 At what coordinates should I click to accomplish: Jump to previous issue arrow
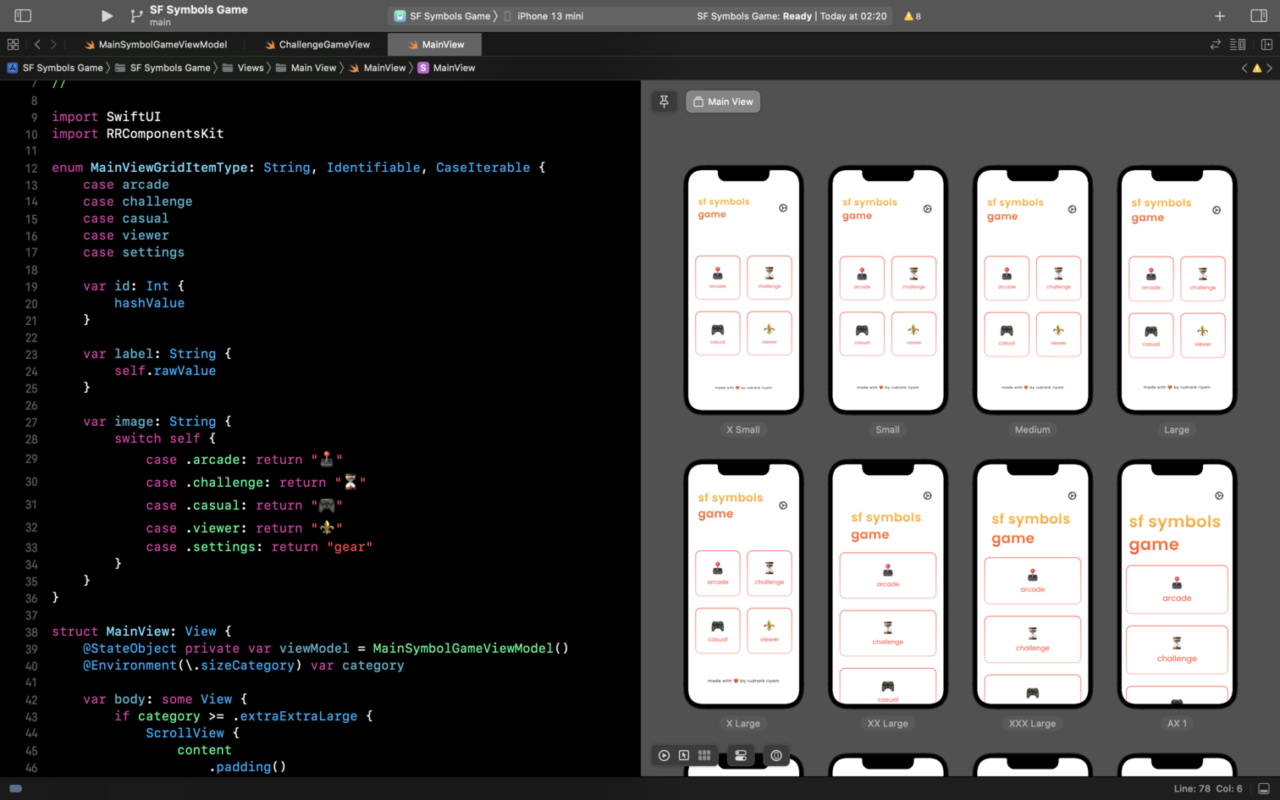(1245, 68)
